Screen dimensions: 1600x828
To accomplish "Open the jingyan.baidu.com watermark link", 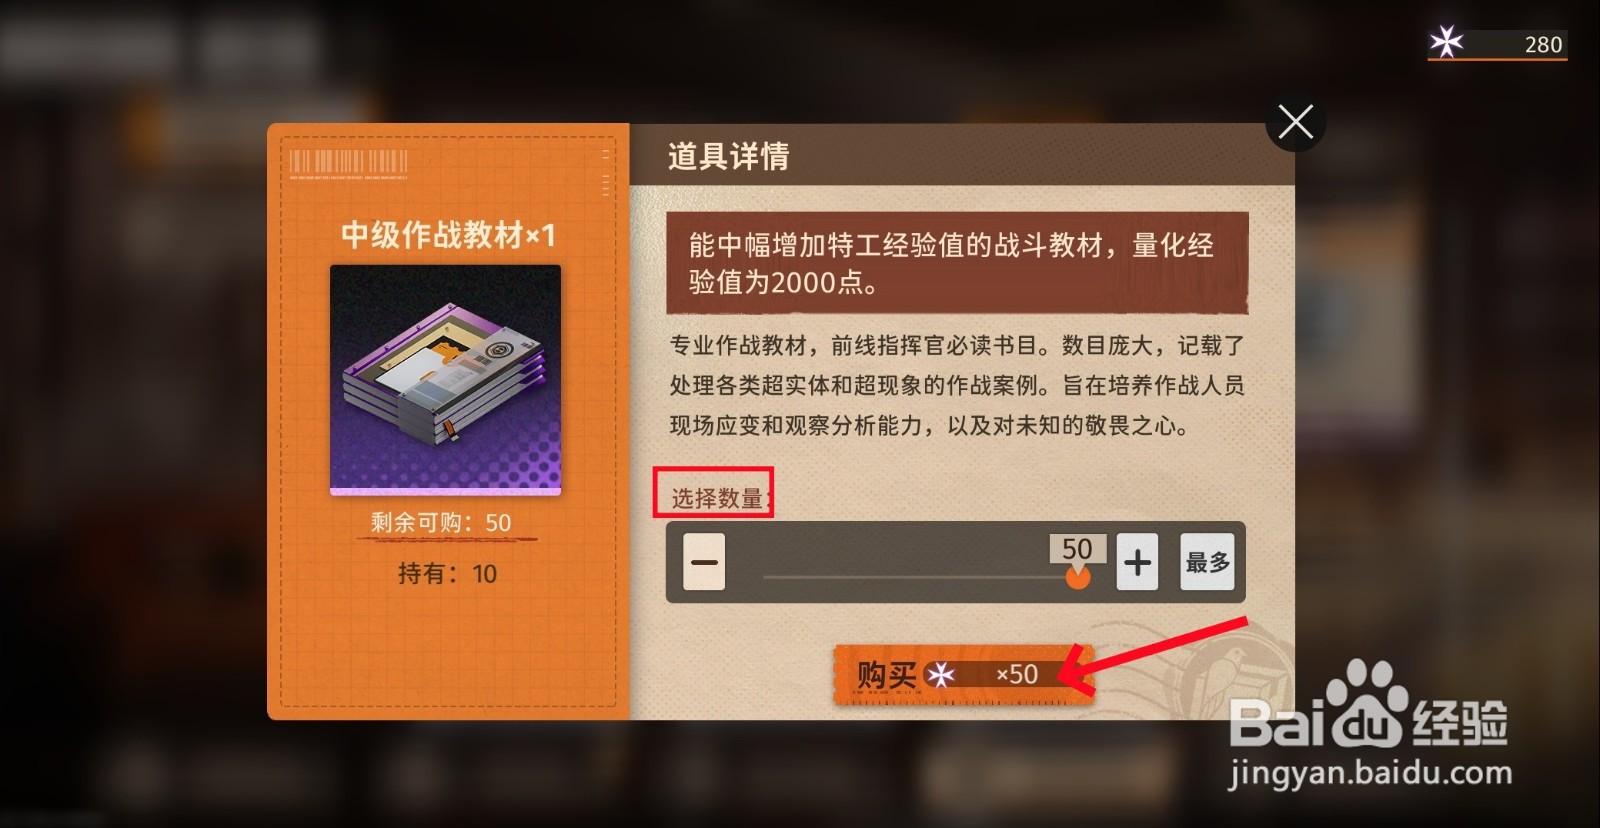I will [1370, 773].
